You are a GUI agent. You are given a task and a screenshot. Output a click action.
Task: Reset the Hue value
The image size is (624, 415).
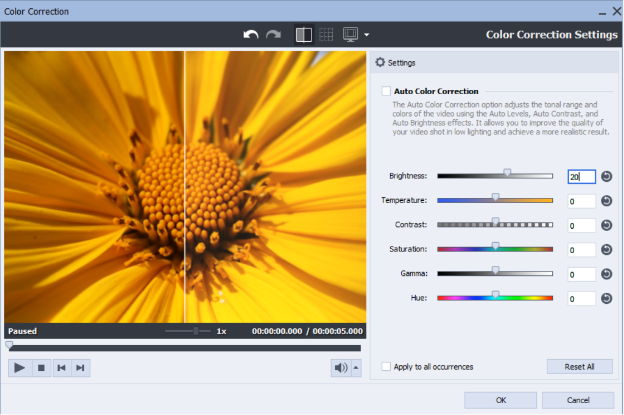[x=606, y=298]
